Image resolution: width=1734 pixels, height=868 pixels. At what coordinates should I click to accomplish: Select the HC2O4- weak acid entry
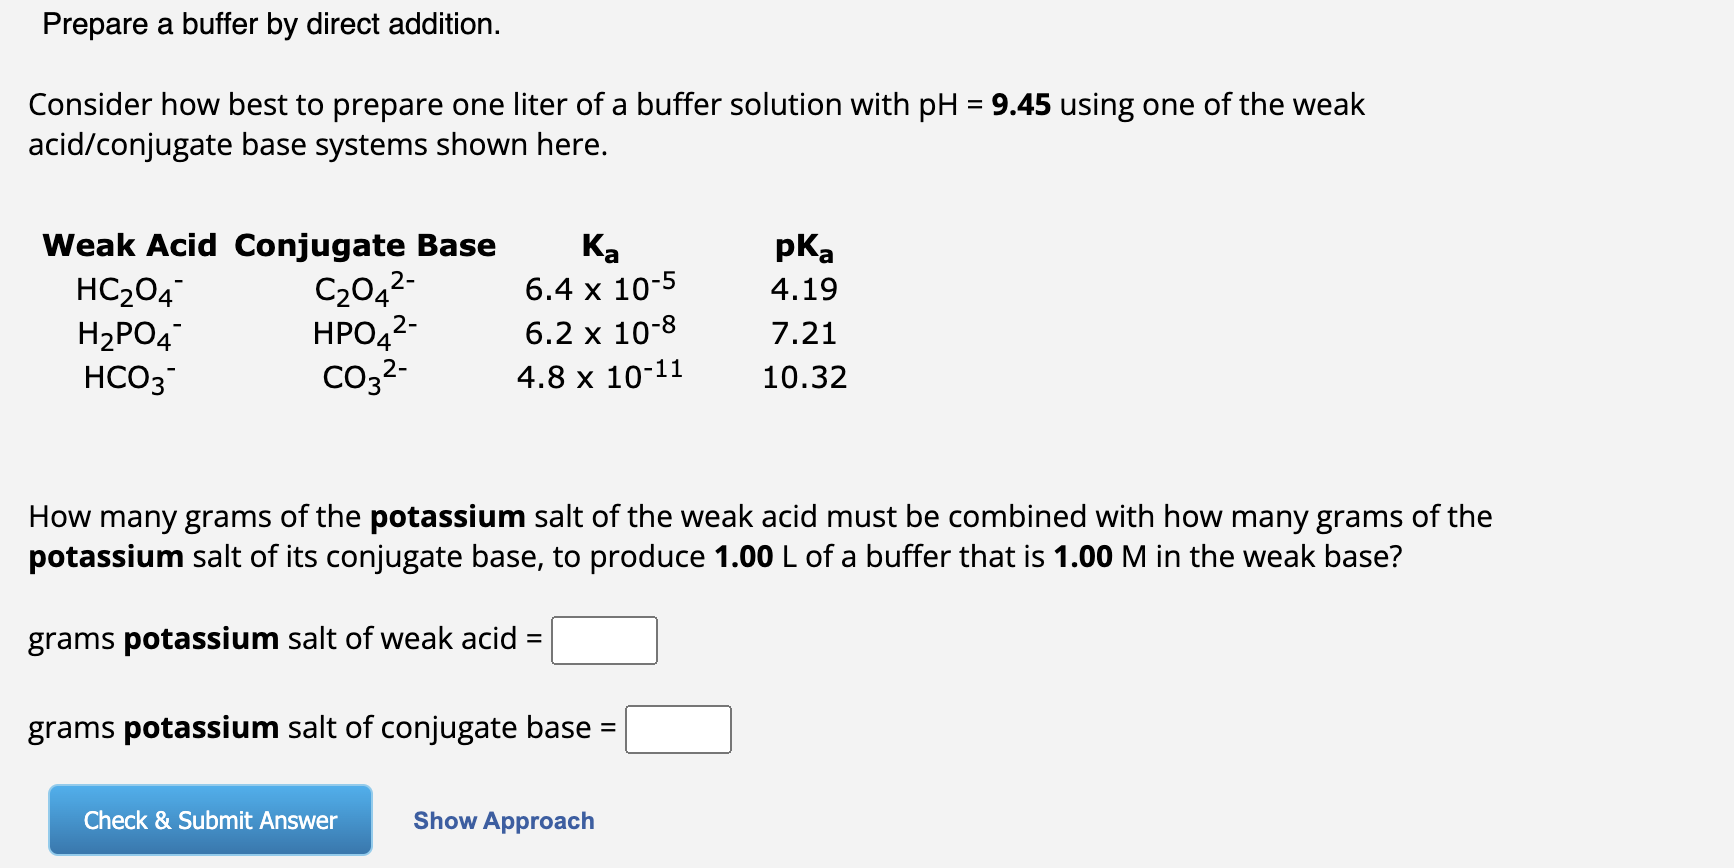point(128,289)
